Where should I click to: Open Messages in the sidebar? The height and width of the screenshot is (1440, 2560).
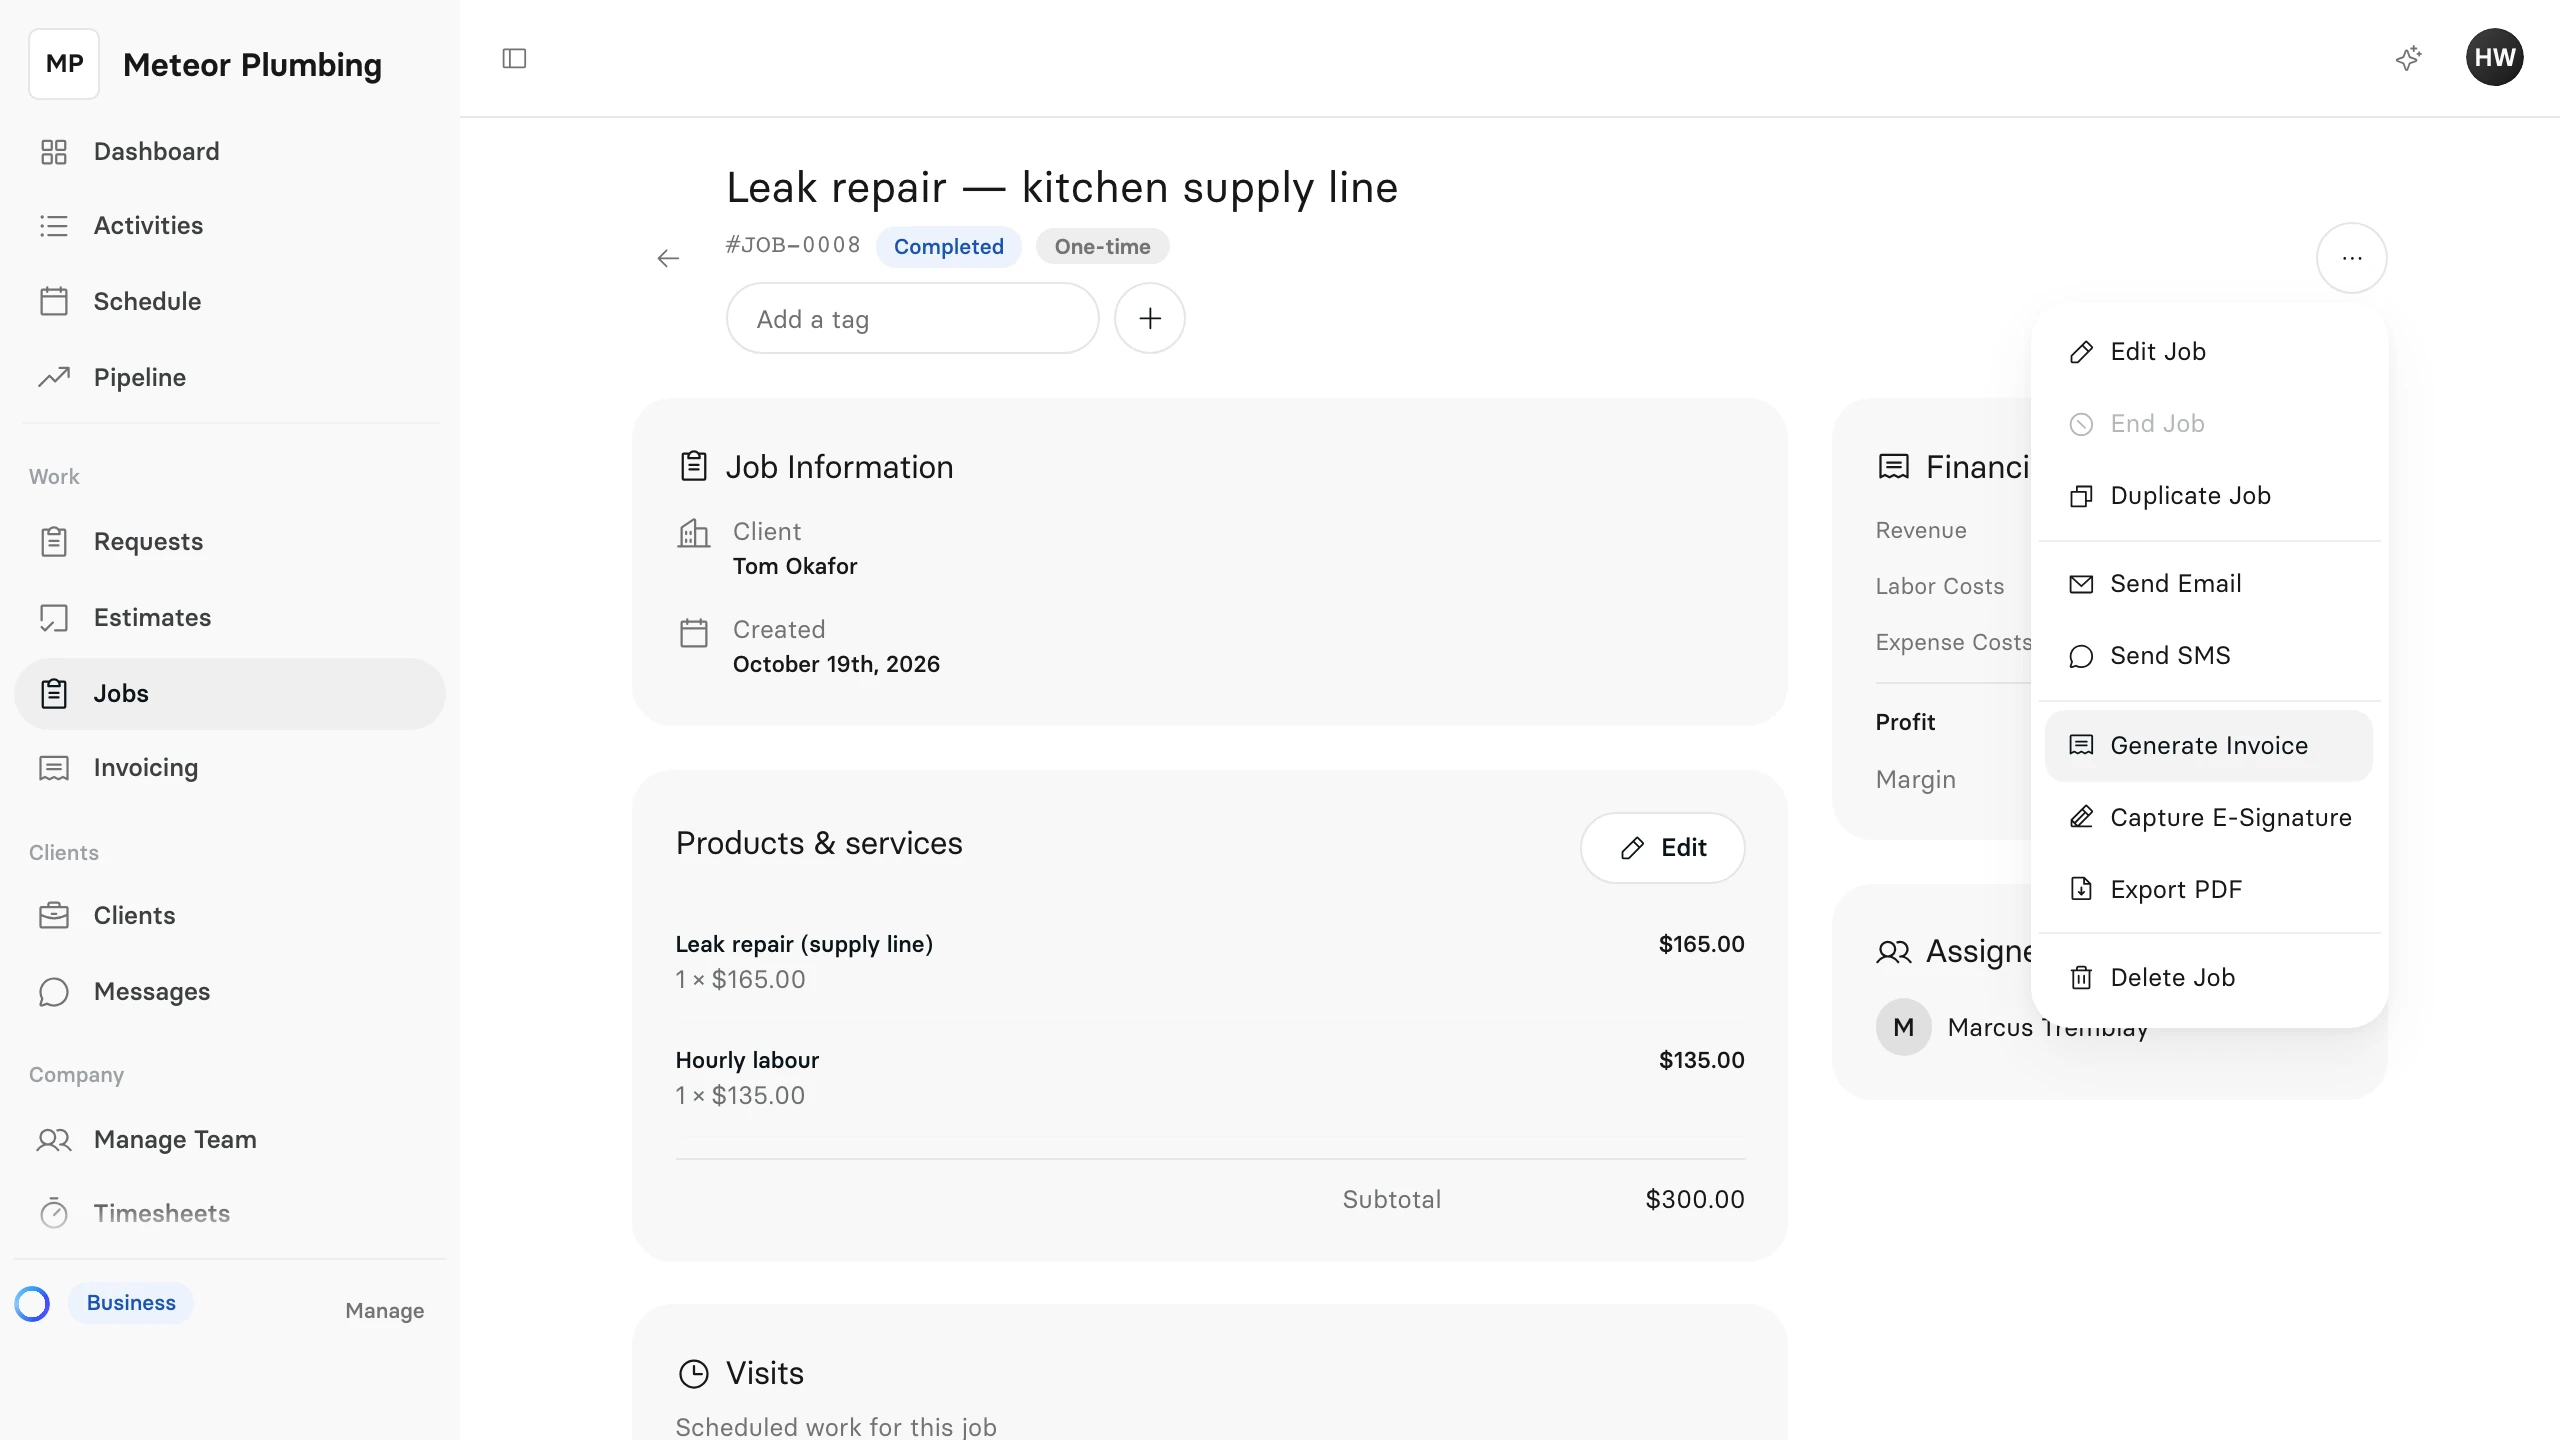[230, 992]
